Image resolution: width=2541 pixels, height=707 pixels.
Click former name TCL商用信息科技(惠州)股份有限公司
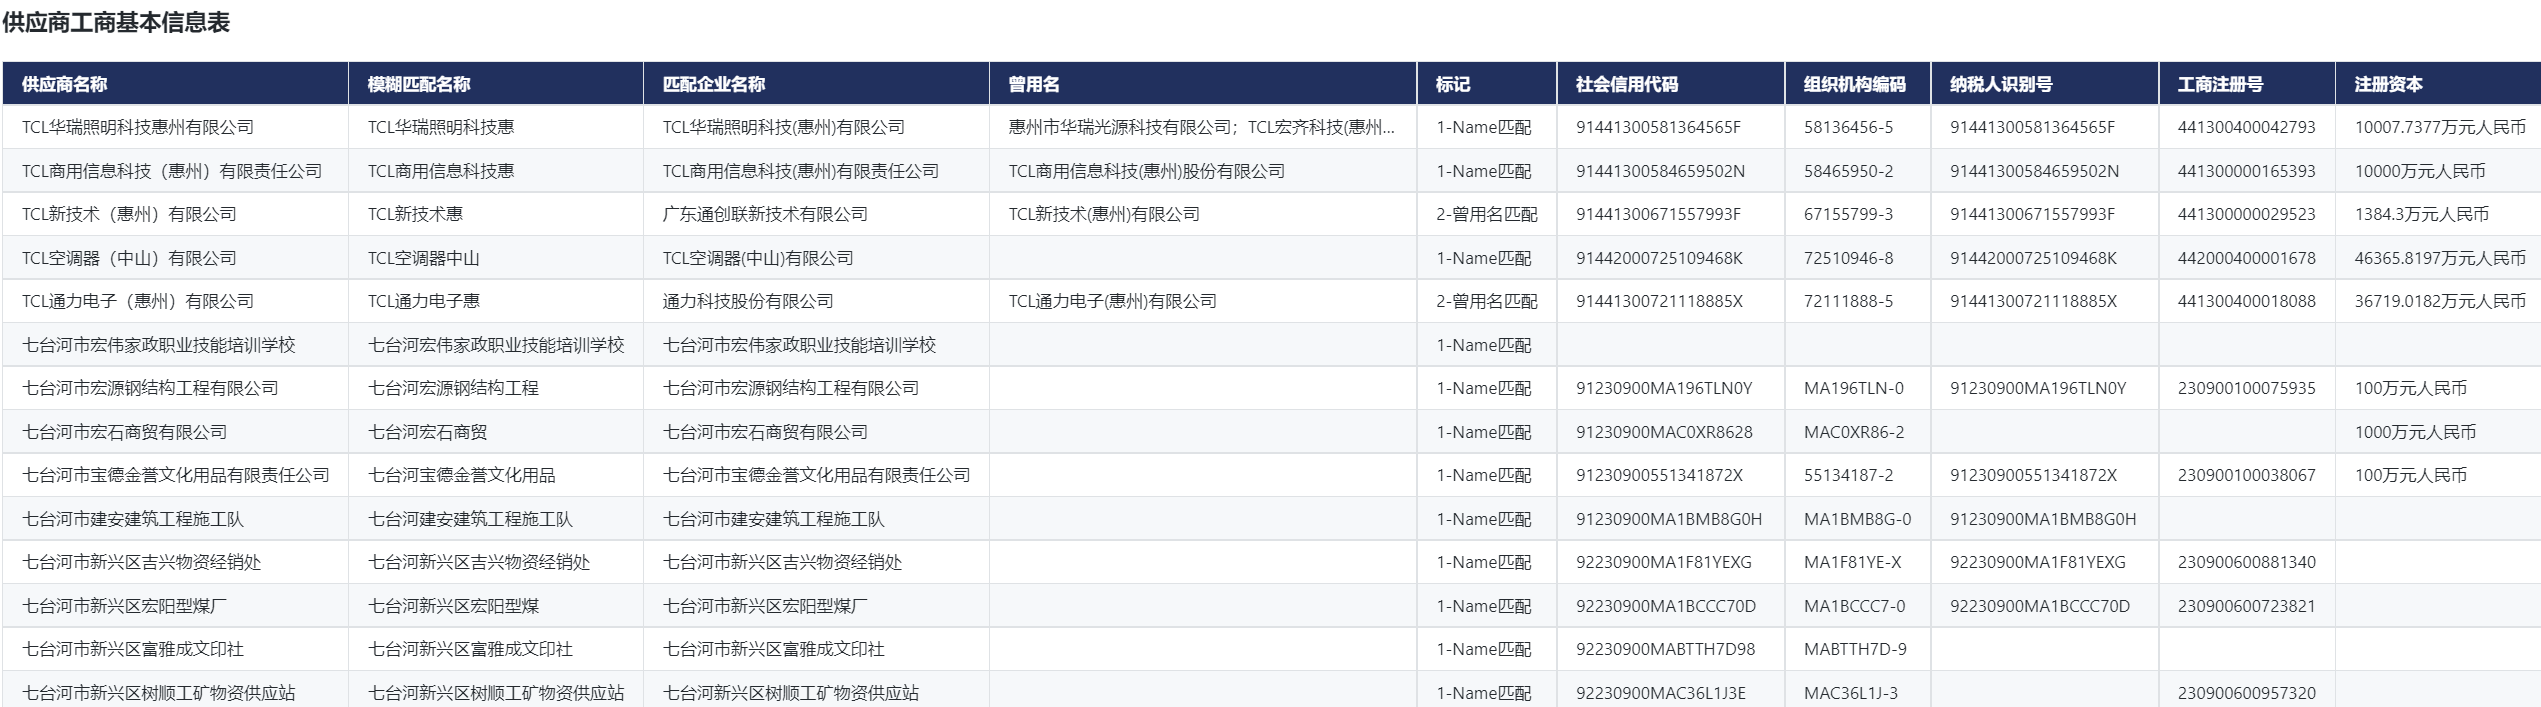pyautogui.click(x=1147, y=171)
